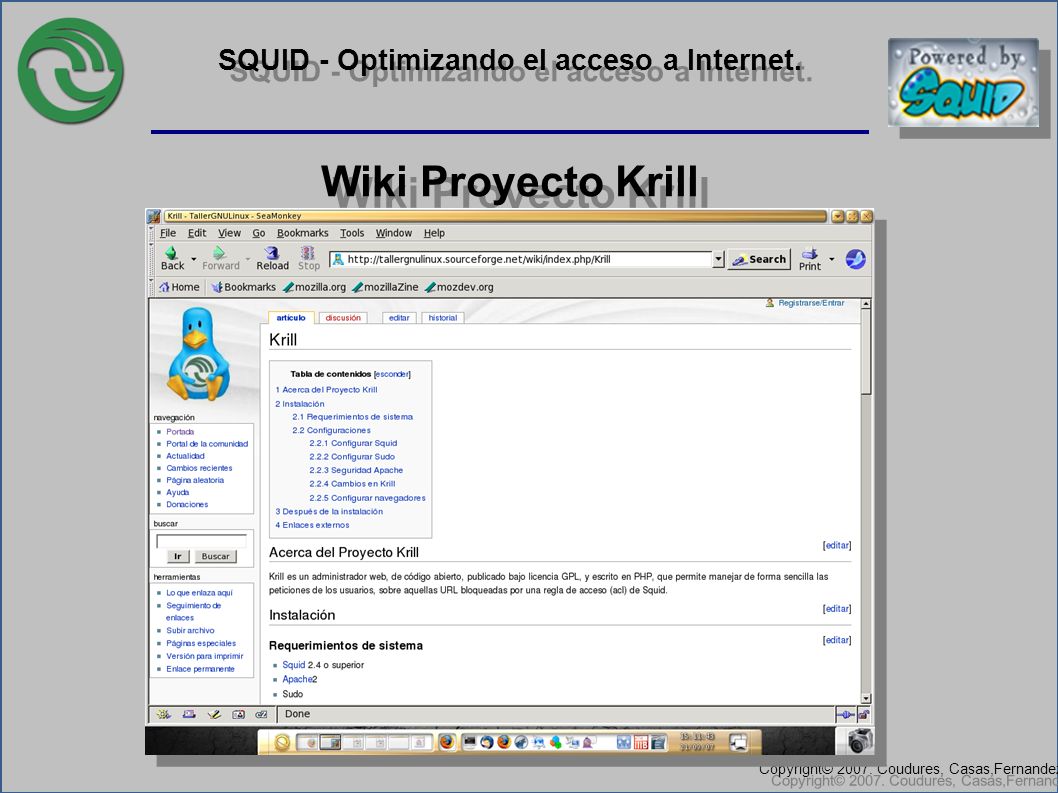Click the security padlock status icon
This screenshot has height=793, width=1058.
click(x=863, y=714)
